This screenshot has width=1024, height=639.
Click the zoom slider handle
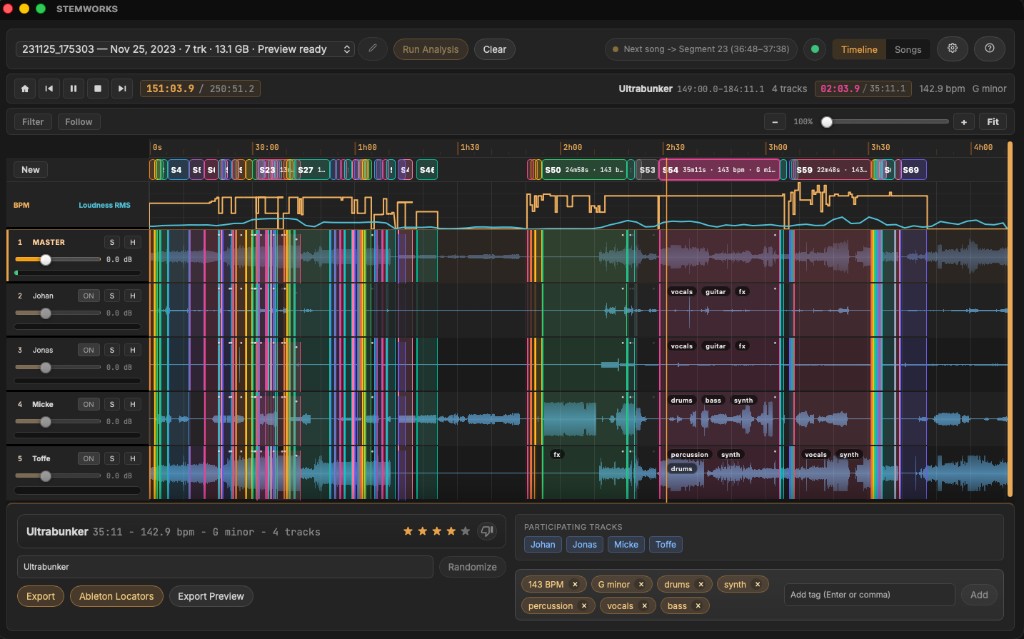(x=827, y=122)
